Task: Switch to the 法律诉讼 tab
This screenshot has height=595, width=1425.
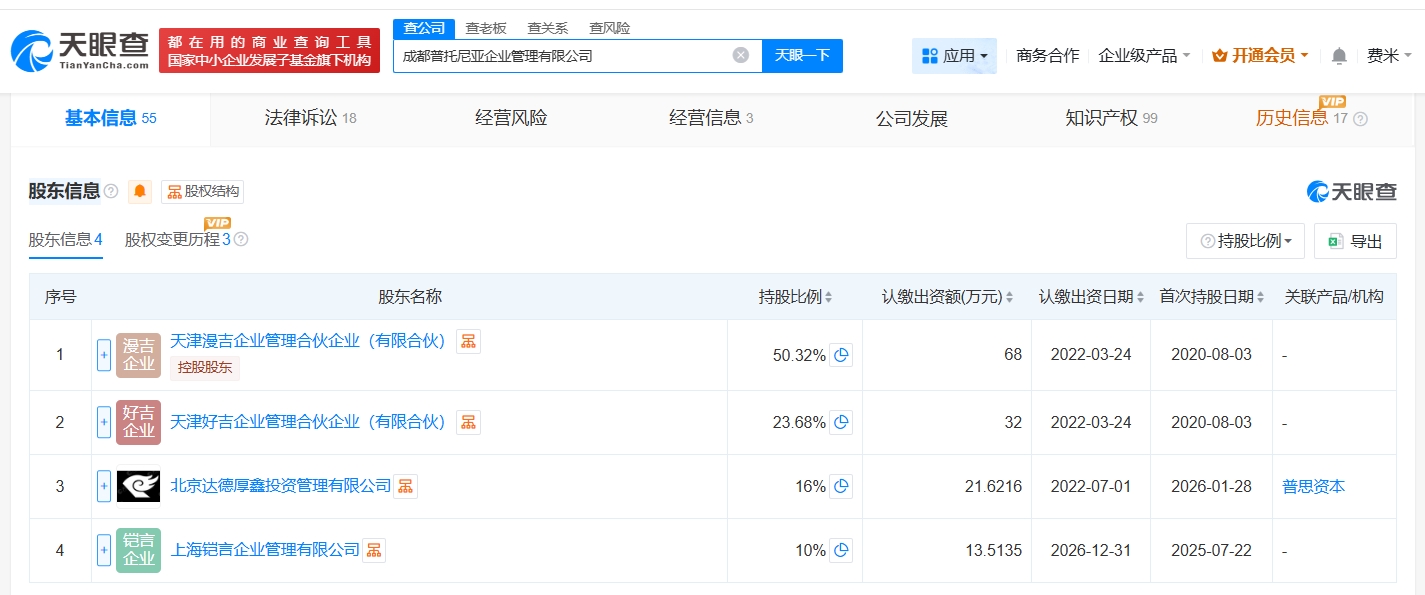Action: point(310,118)
